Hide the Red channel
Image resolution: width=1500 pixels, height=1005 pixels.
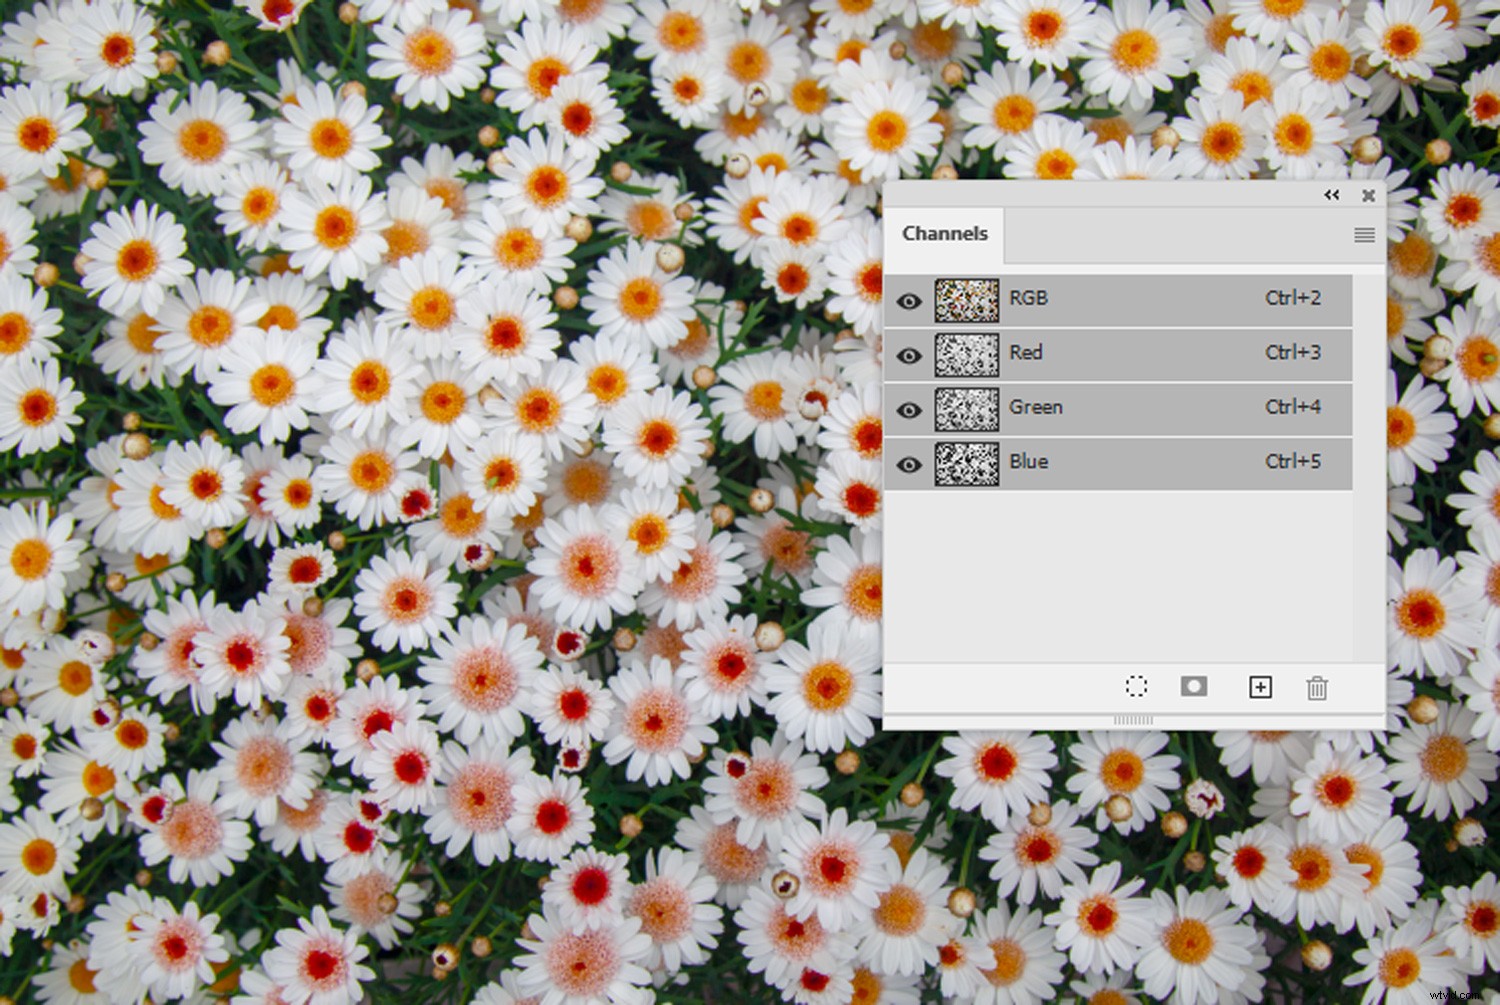pyautogui.click(x=910, y=354)
